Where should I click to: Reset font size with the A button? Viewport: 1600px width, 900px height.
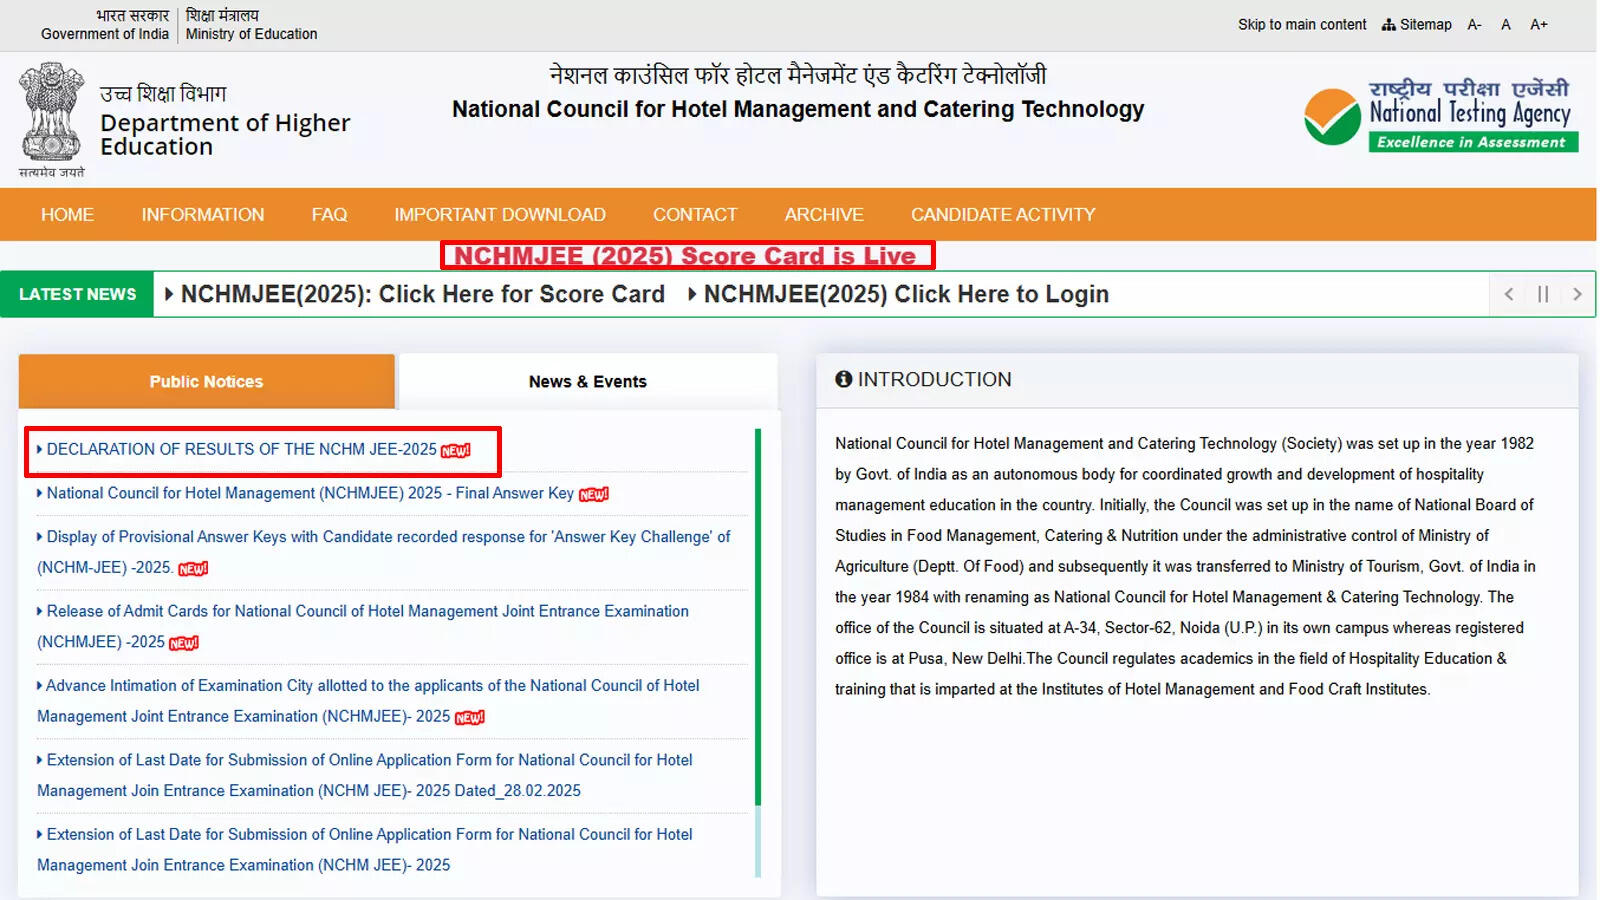[1506, 24]
